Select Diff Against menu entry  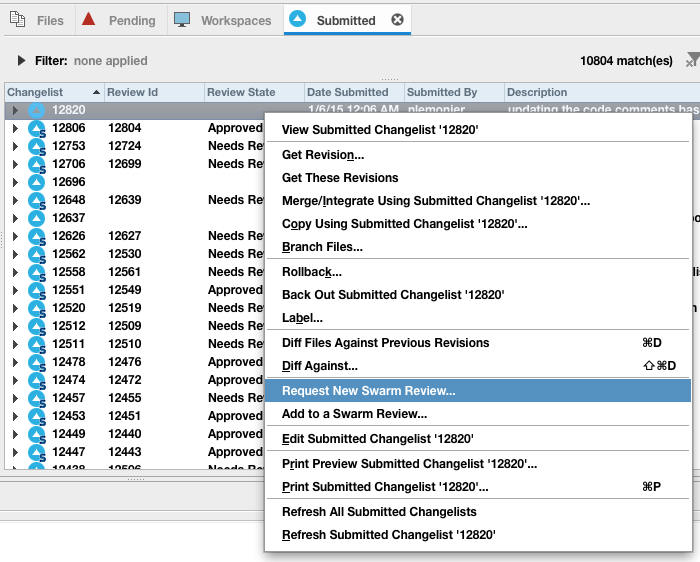point(478,366)
